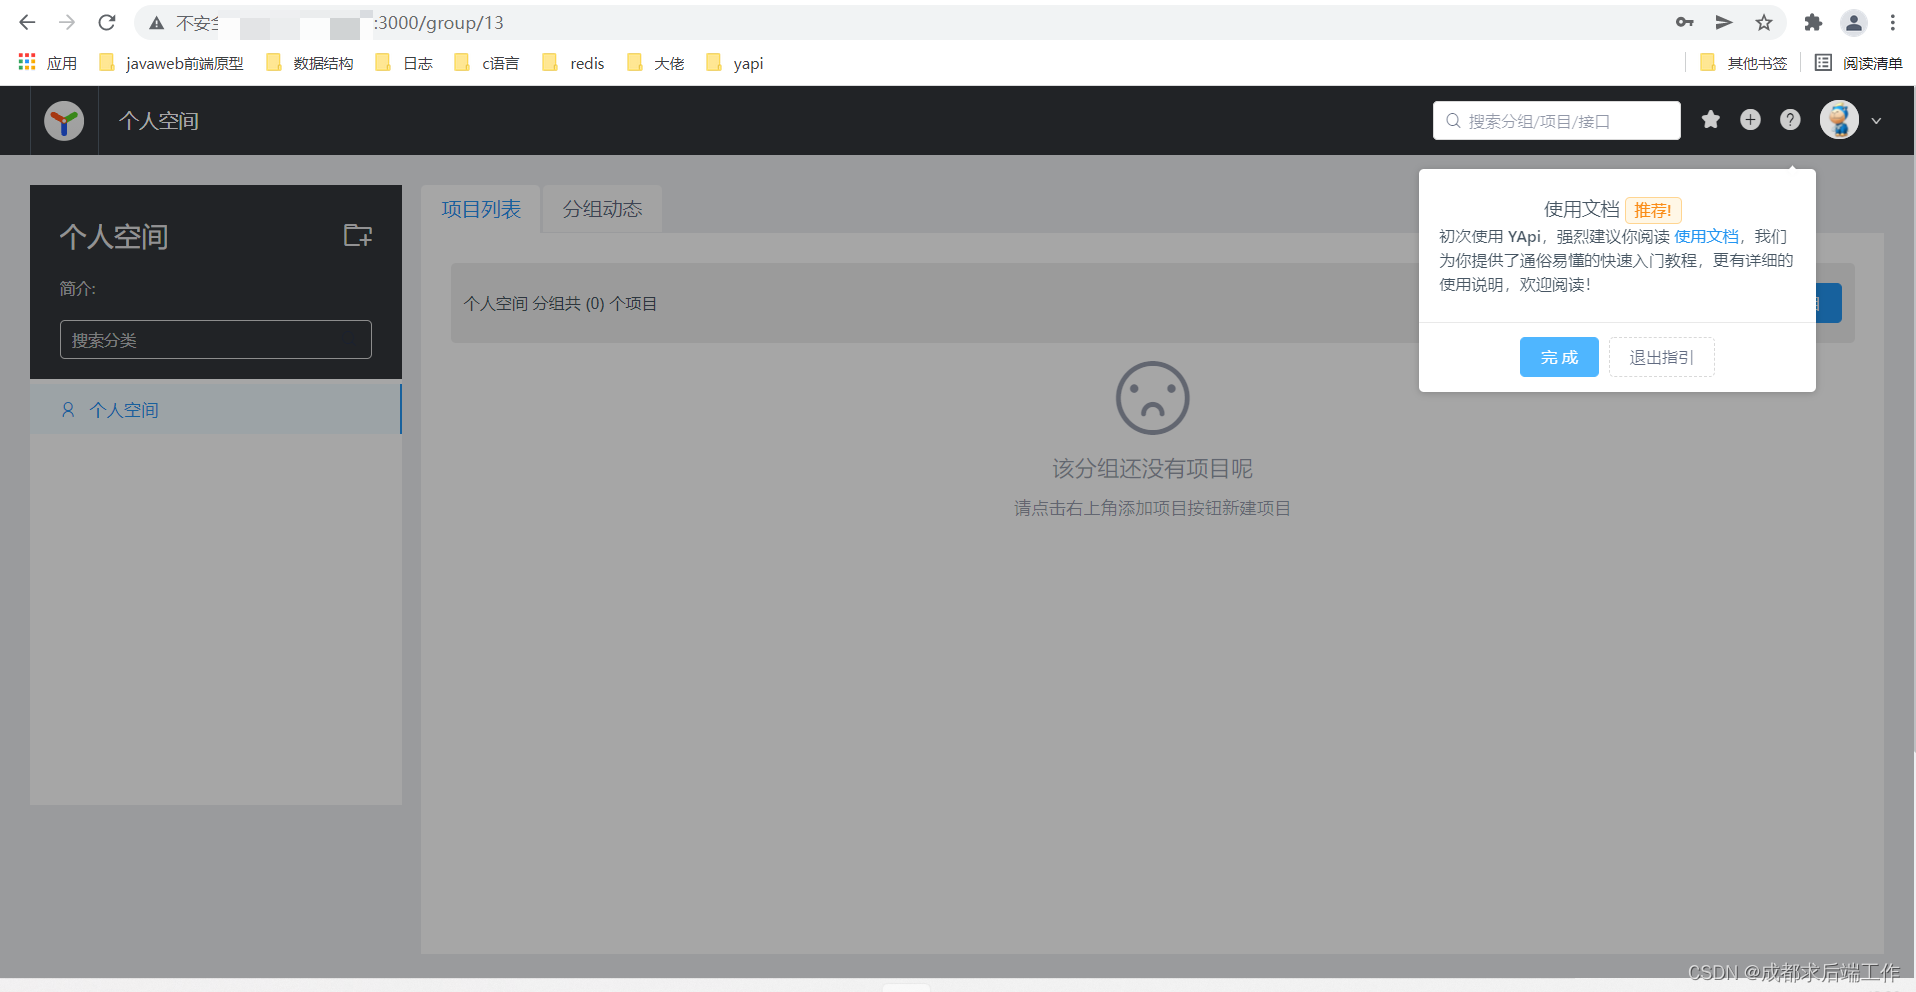
Task: Select the 项目列表 tab
Action: point(481,209)
